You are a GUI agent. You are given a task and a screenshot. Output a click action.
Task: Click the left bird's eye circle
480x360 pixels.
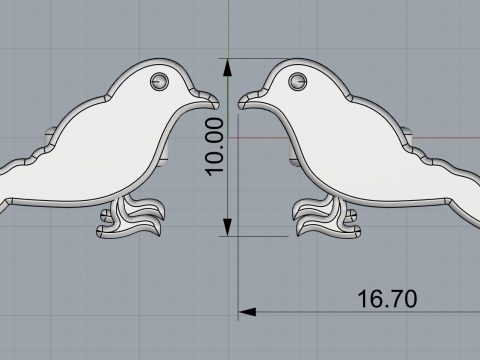tap(159, 81)
